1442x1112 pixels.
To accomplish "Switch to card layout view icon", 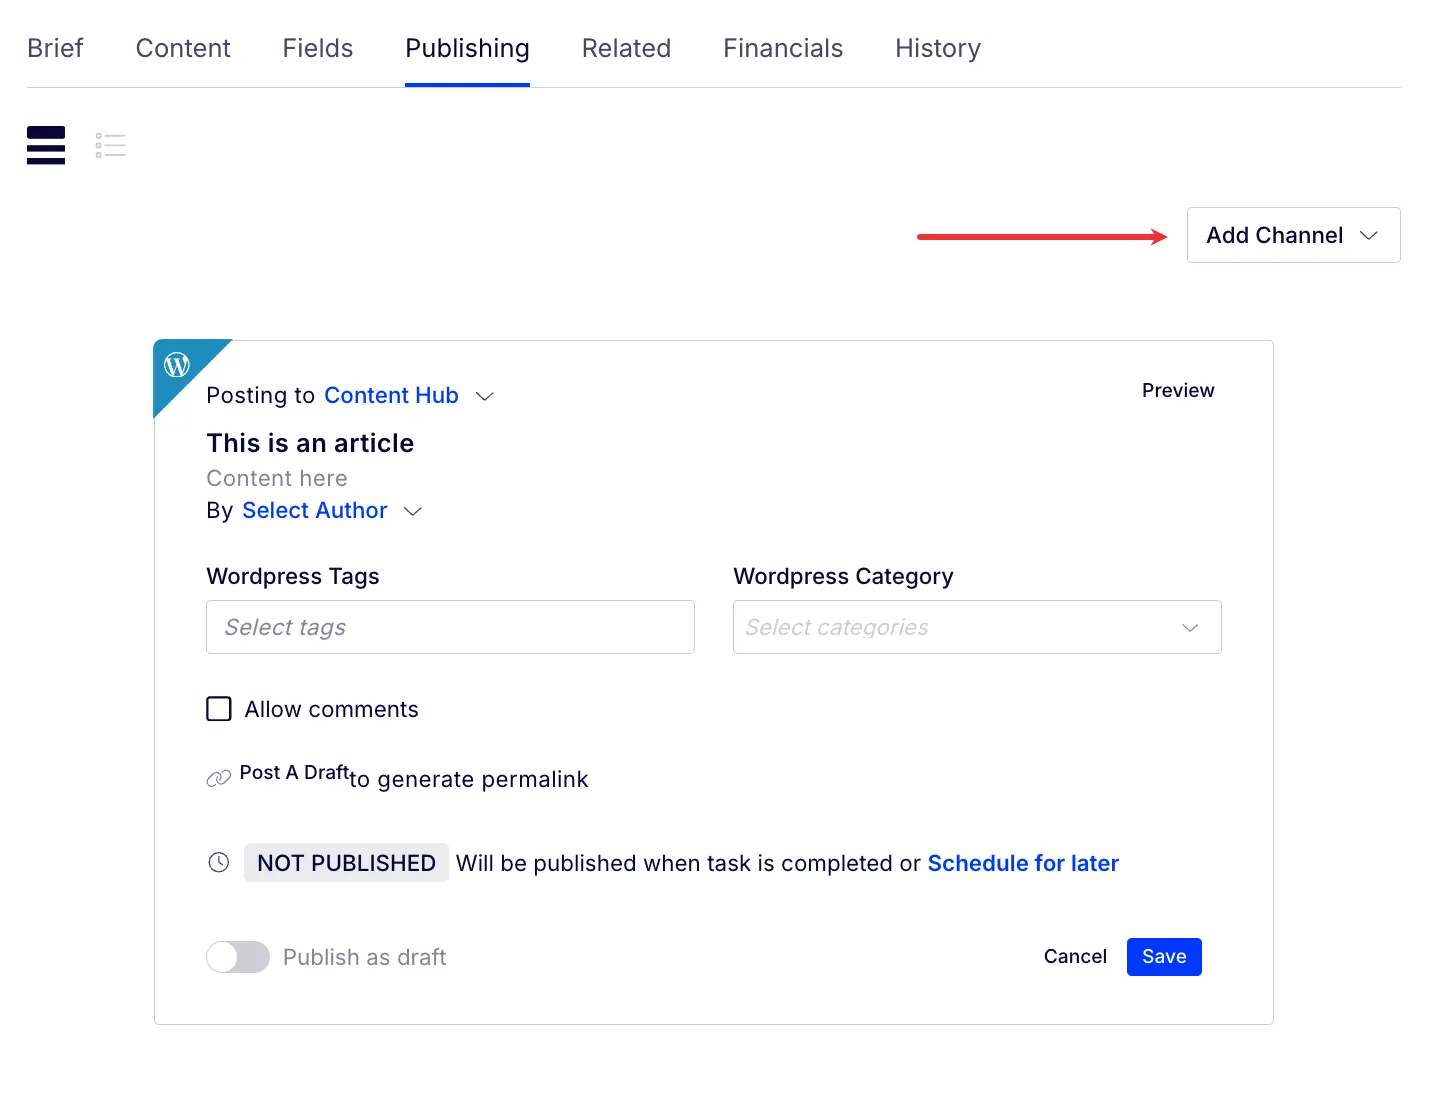I will click(46, 145).
